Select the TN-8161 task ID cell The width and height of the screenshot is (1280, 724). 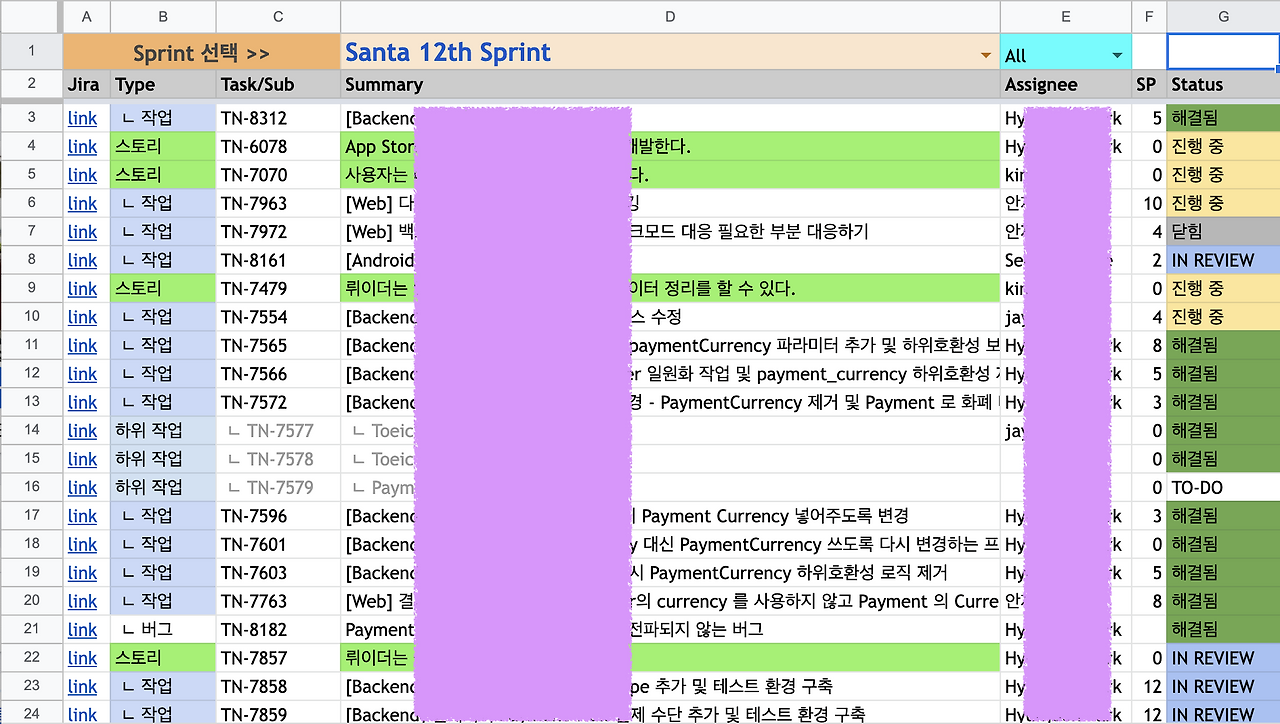tap(278, 261)
